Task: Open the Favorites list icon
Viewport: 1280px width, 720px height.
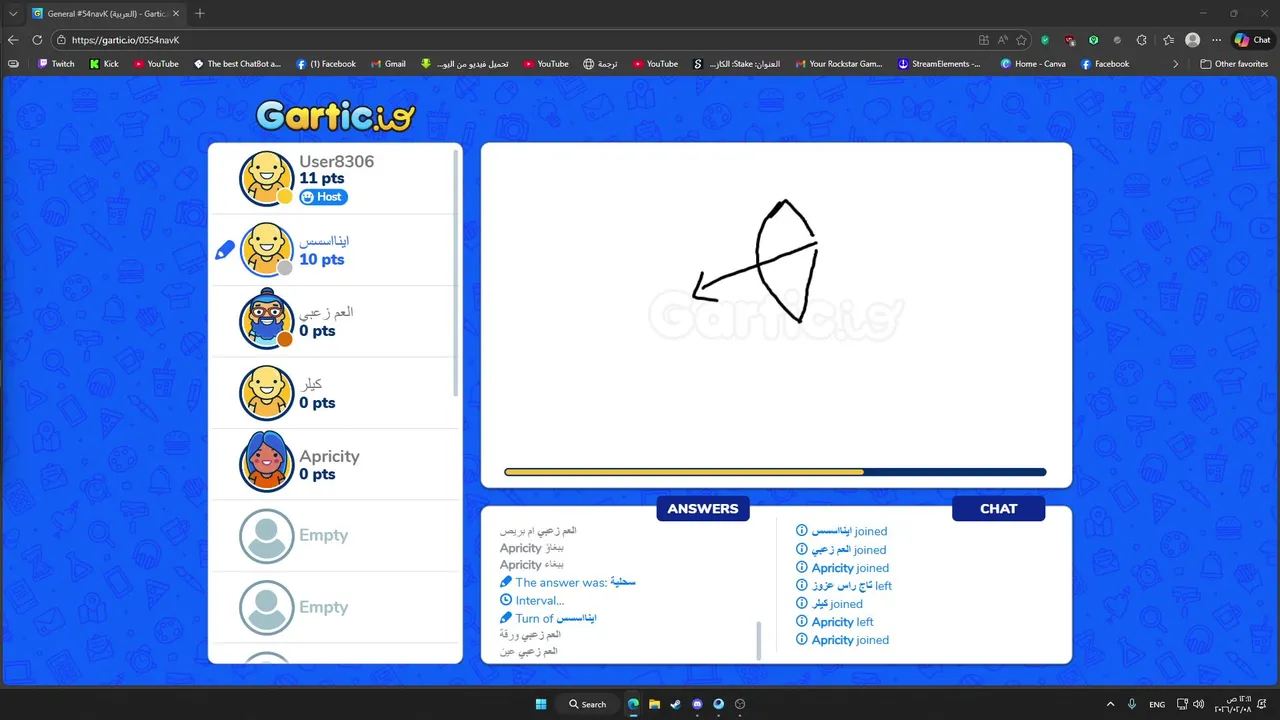Action: [1168, 40]
